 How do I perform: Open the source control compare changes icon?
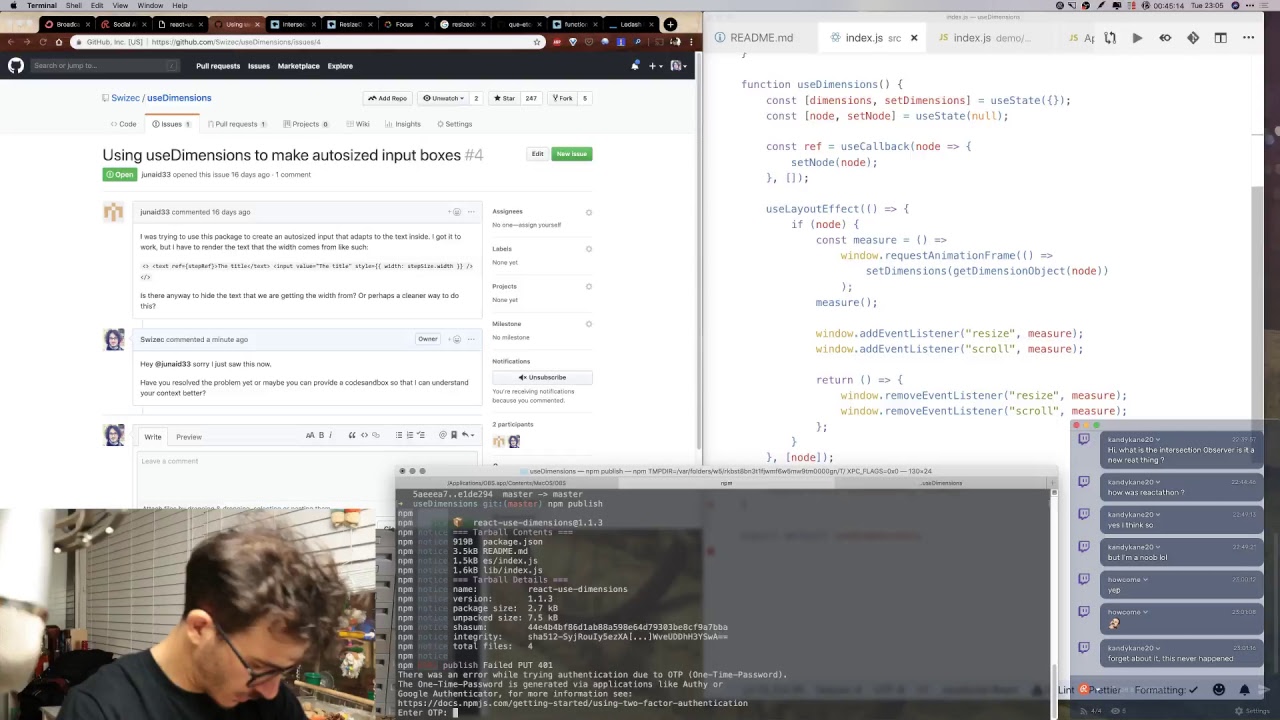1110,38
